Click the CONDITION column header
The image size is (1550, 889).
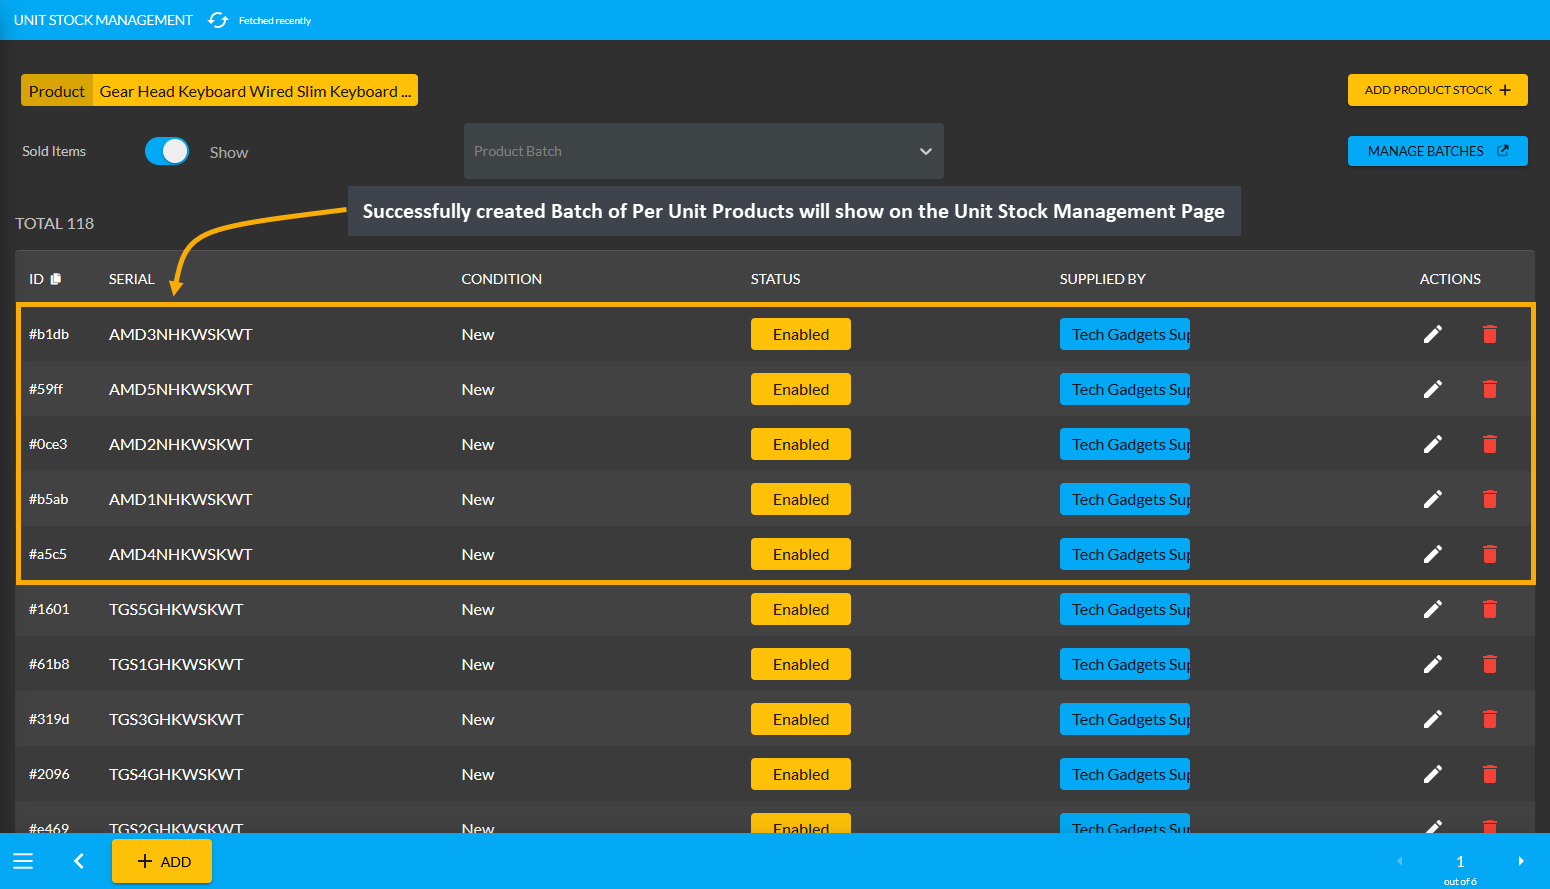coord(502,279)
